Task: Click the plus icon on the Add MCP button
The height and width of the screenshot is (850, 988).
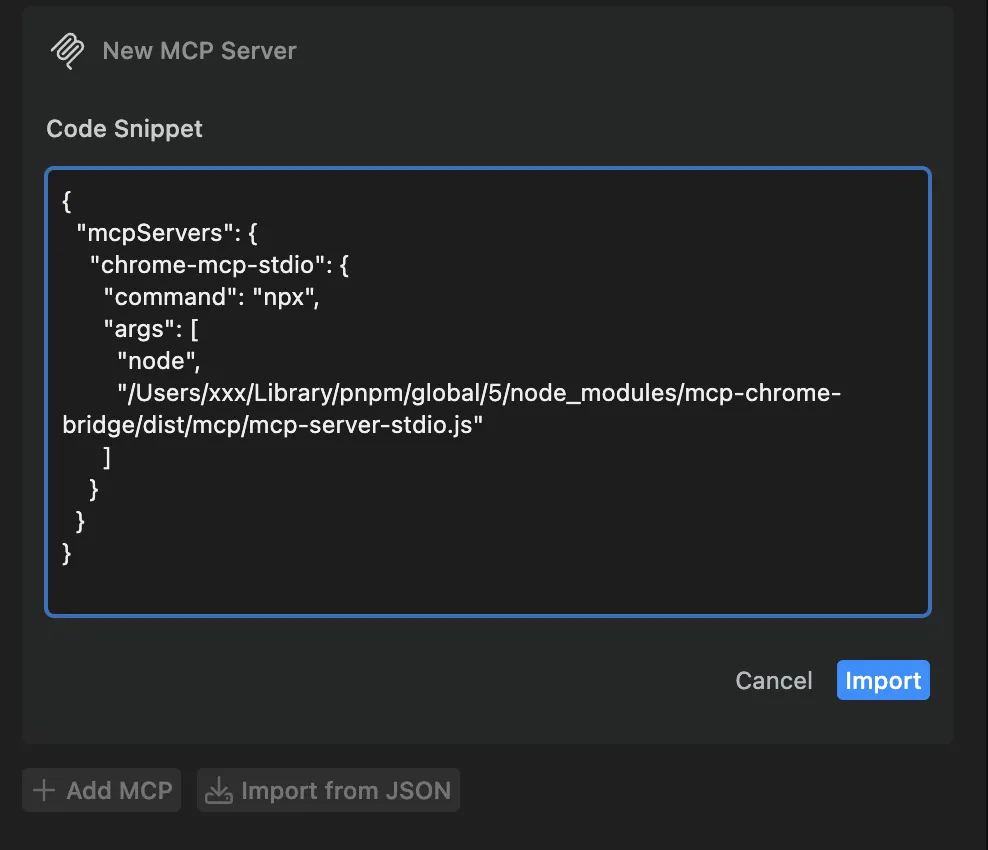Action: 44,790
